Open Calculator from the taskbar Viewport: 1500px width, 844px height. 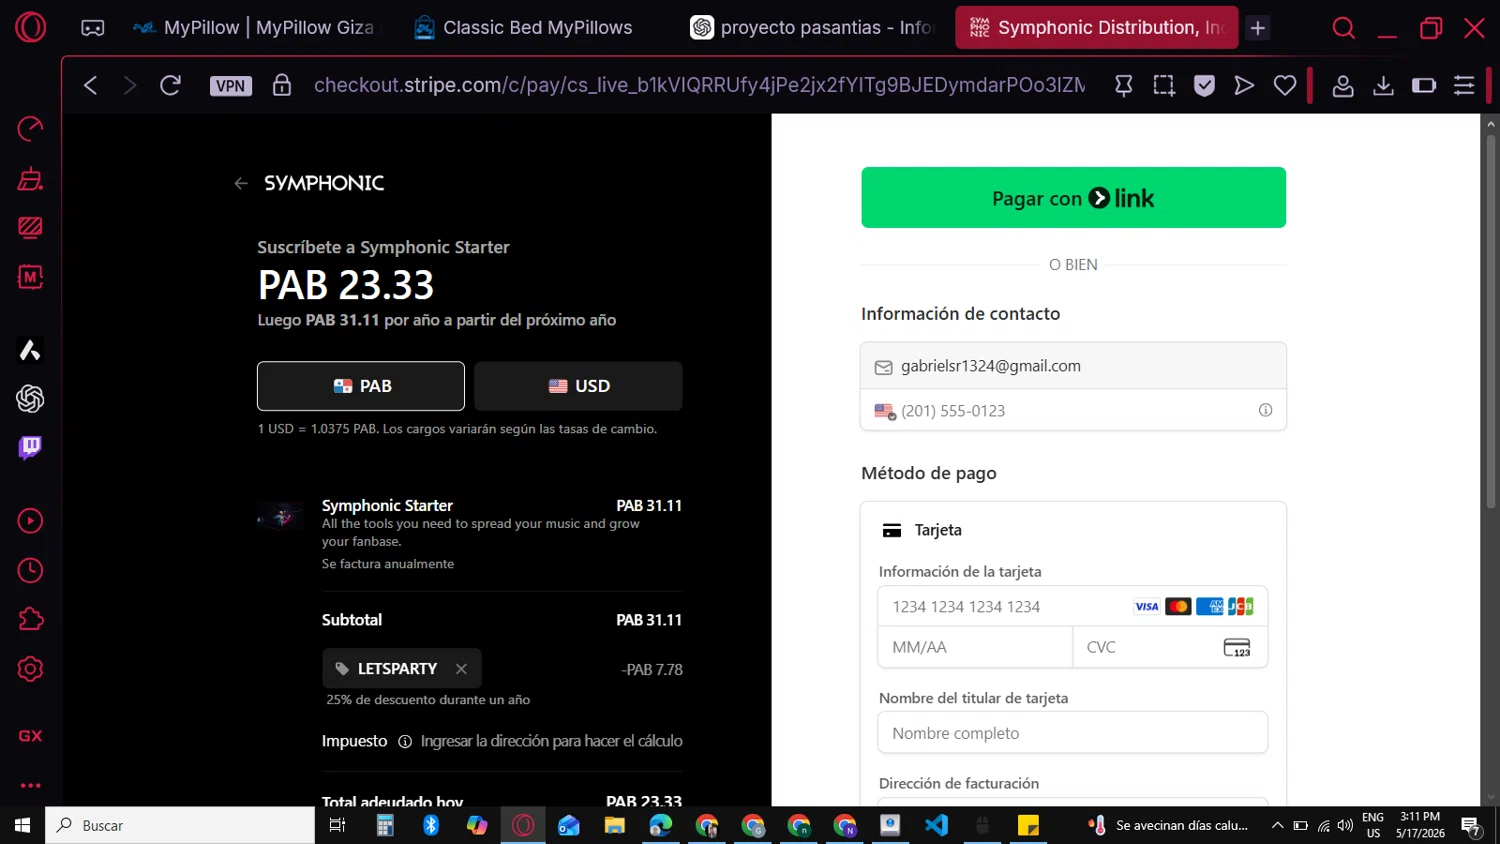tap(385, 826)
